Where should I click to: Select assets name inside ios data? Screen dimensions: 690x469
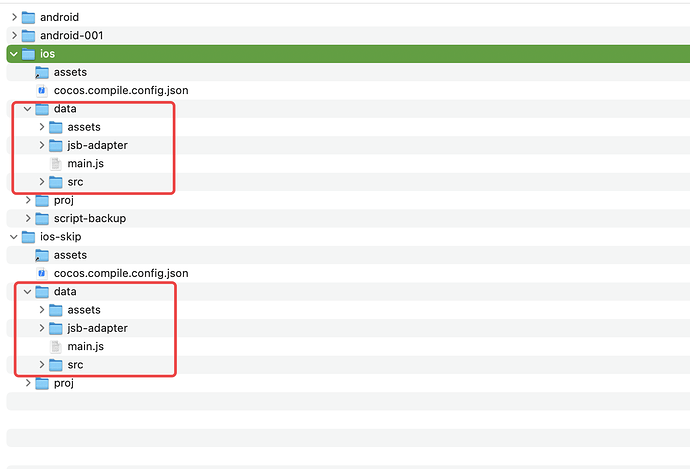pos(84,127)
